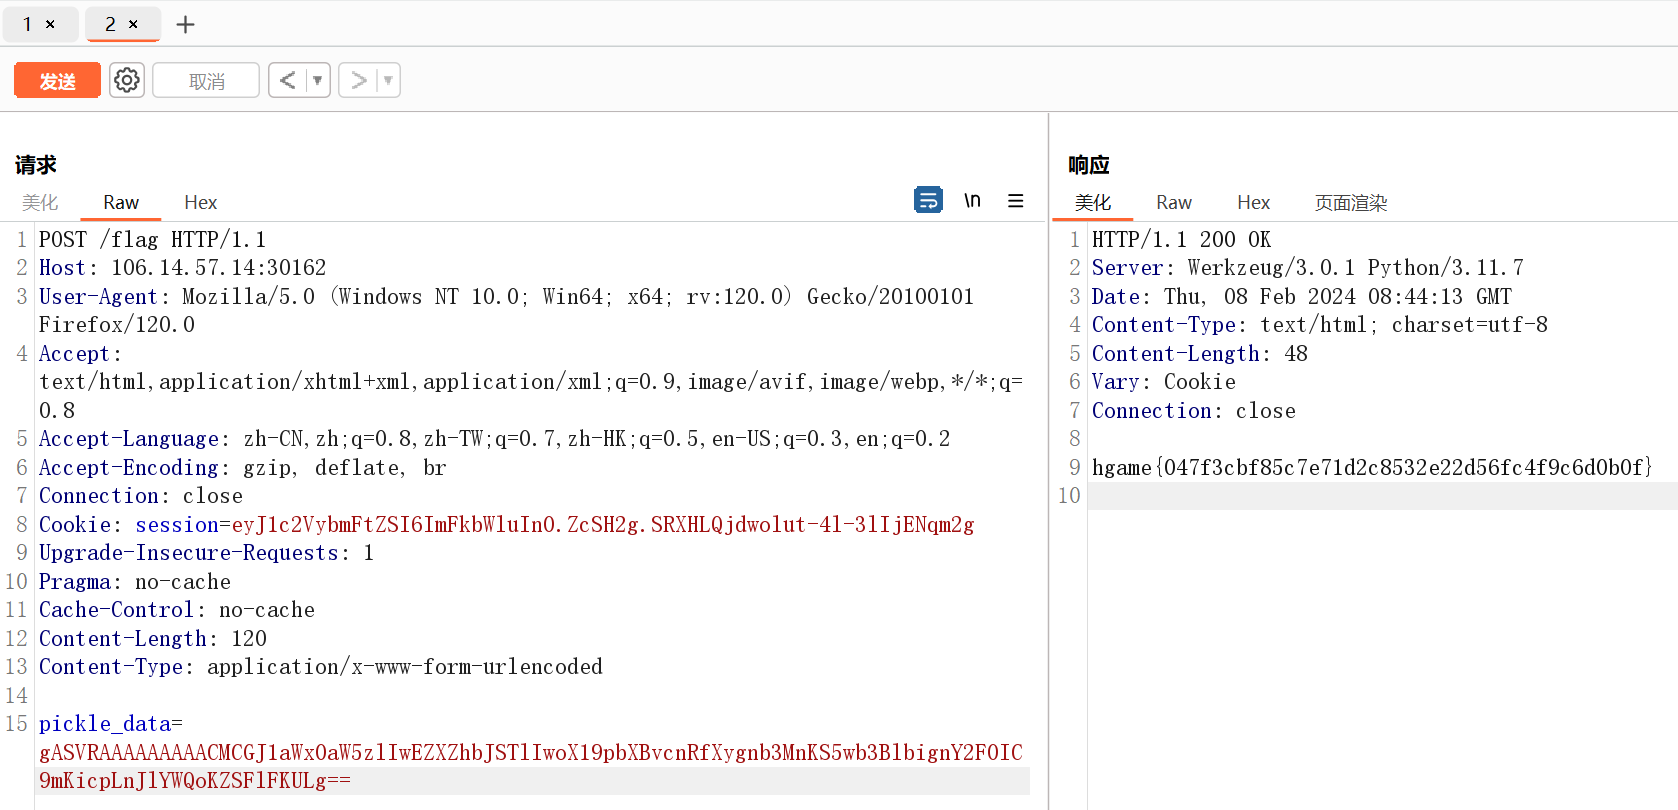This screenshot has height=810, width=1678.
Task: Switch request view to 美化 tab
Action: (40, 202)
